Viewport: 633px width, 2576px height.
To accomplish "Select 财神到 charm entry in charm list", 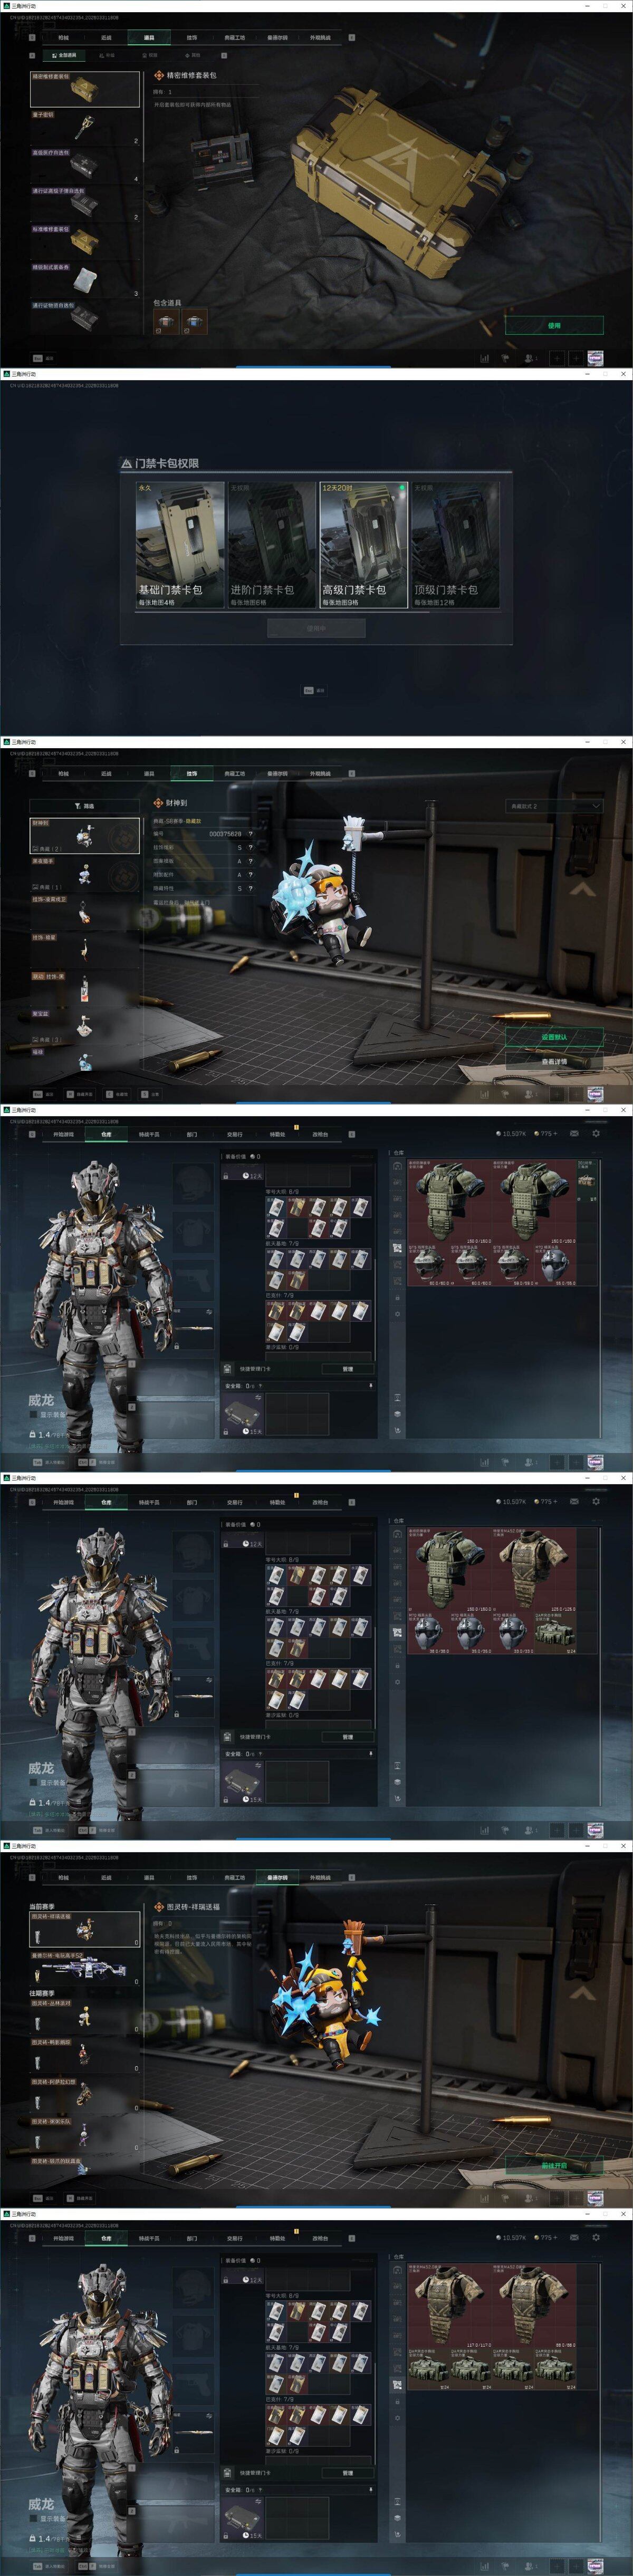I will tap(85, 836).
